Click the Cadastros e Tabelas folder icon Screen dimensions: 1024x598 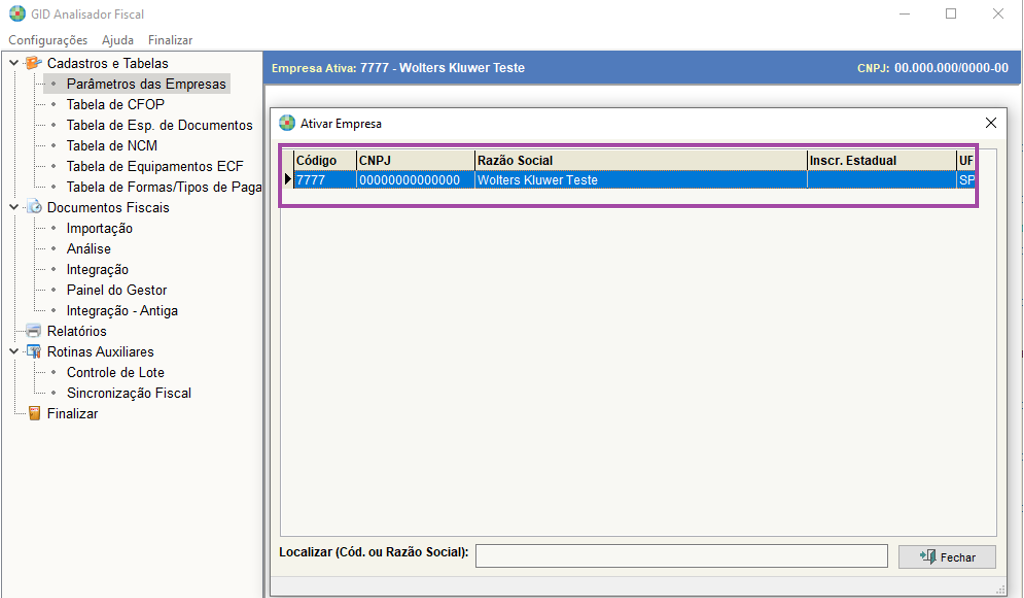point(33,63)
